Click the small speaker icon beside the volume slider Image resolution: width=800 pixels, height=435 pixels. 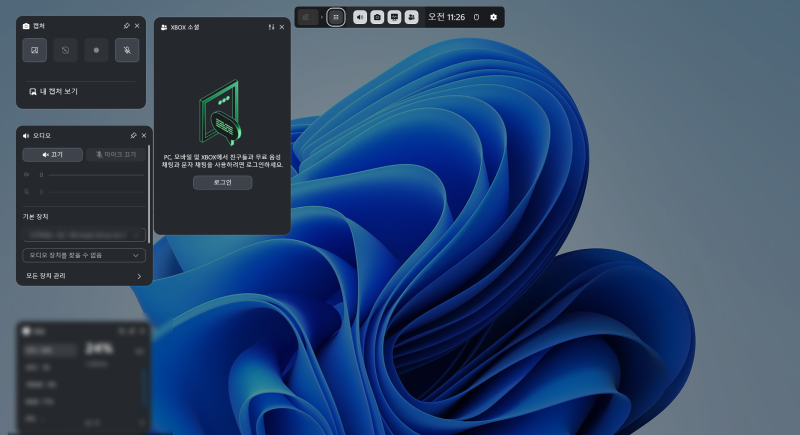[27, 175]
